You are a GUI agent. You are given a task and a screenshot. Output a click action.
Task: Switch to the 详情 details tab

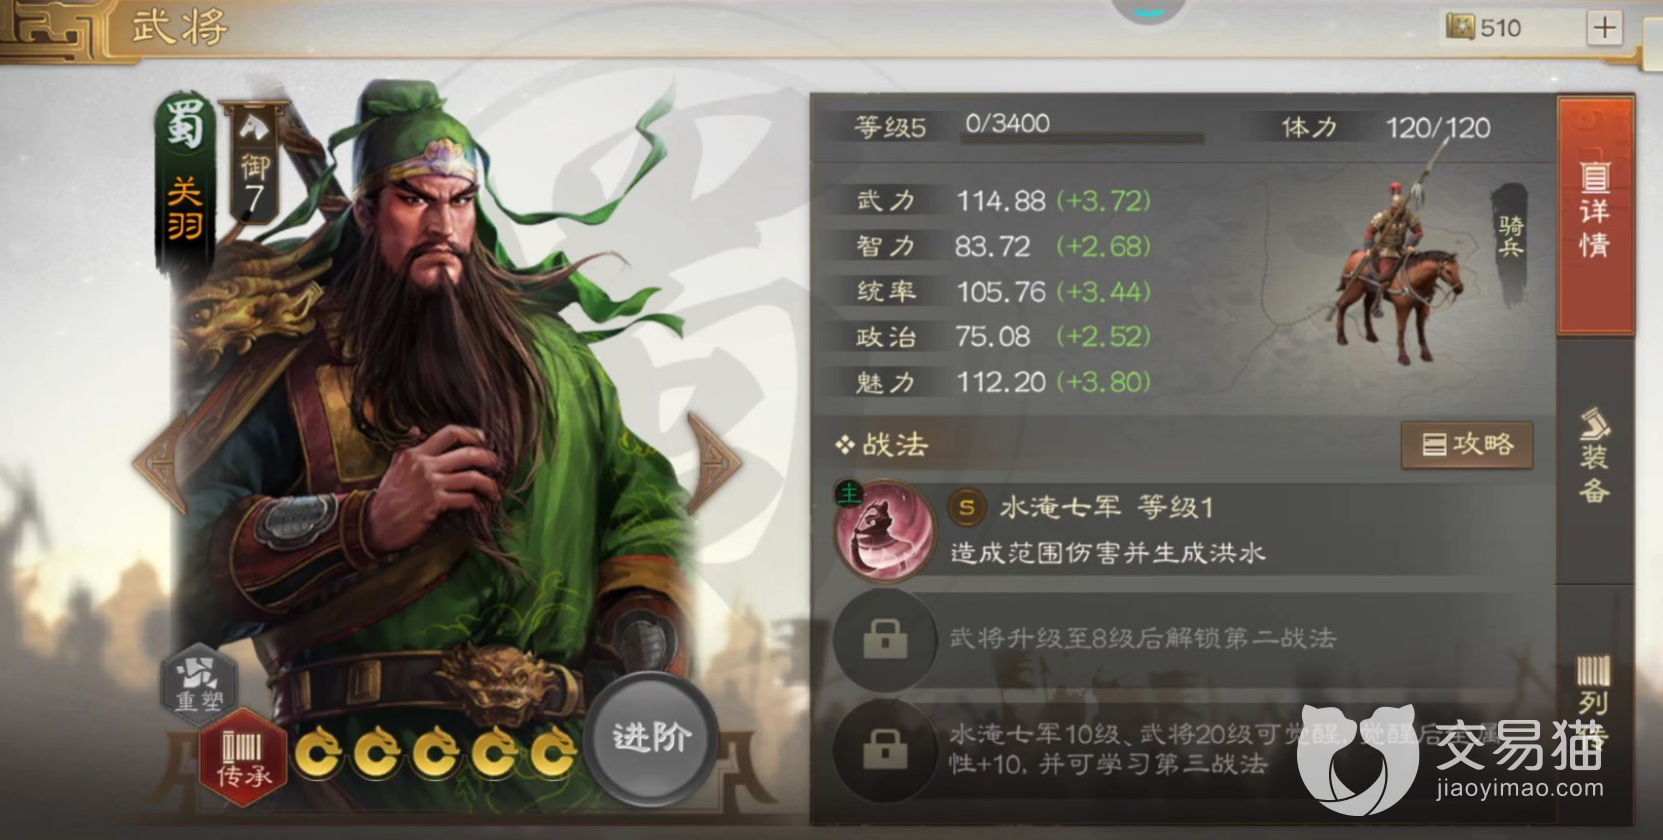(x=1595, y=213)
